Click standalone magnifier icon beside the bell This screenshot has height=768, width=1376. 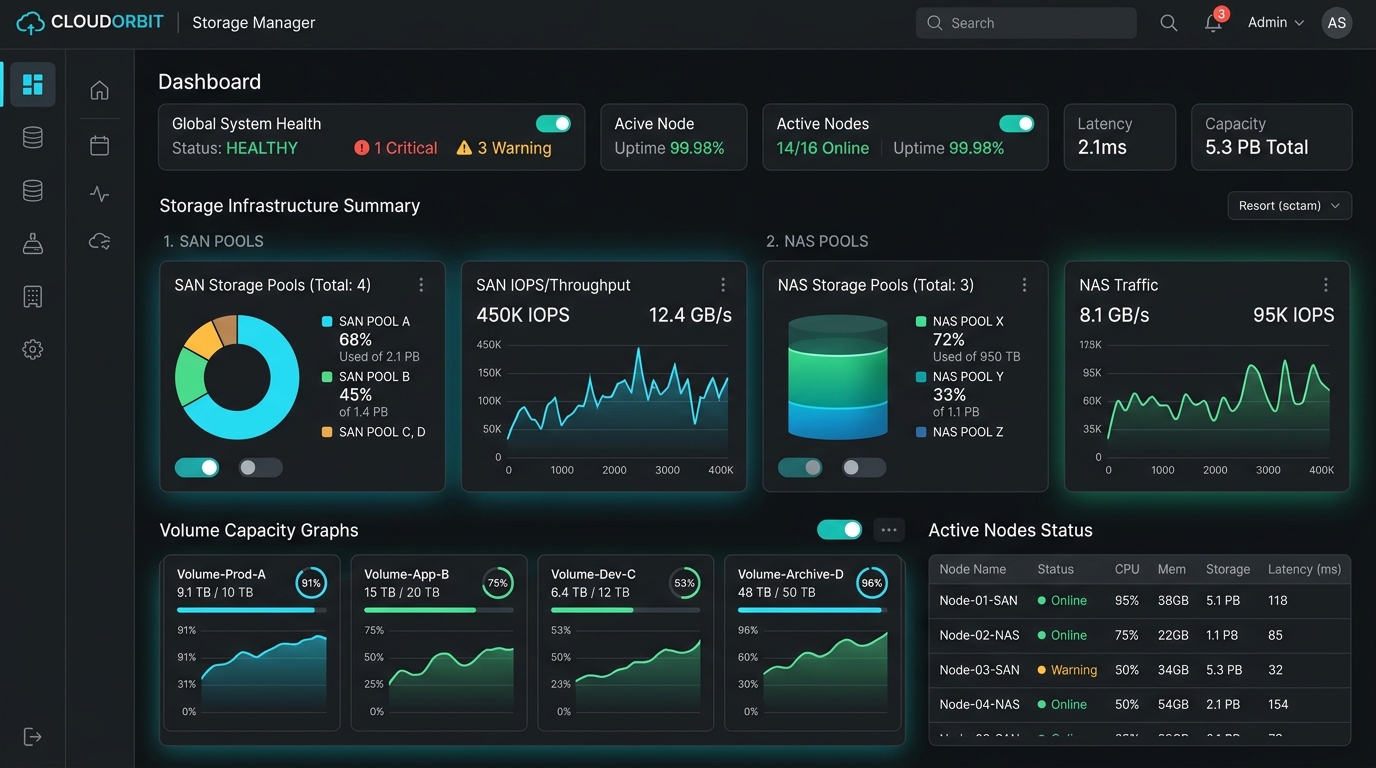1168,23
